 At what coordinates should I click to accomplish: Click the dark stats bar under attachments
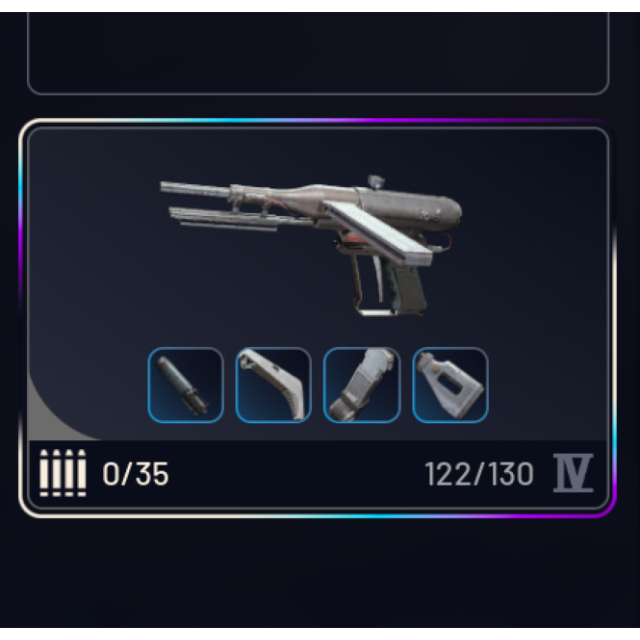(x=318, y=474)
